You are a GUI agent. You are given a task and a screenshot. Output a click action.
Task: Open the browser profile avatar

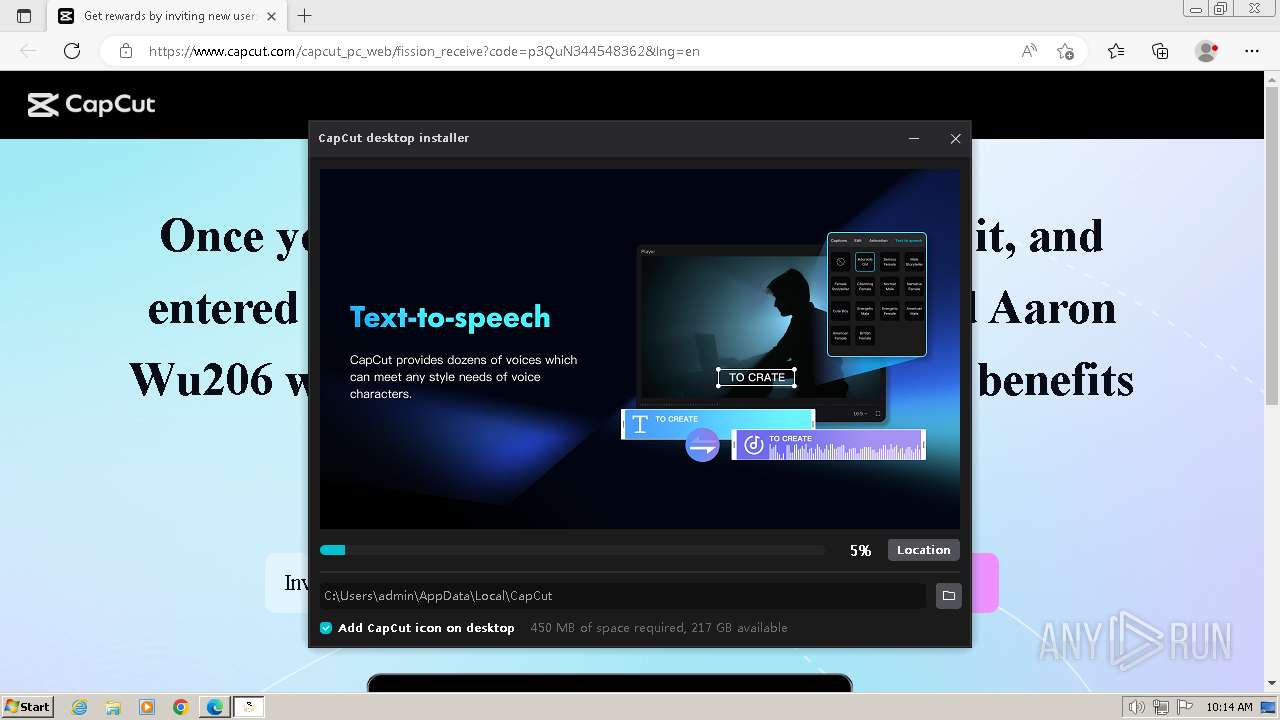pos(1206,51)
